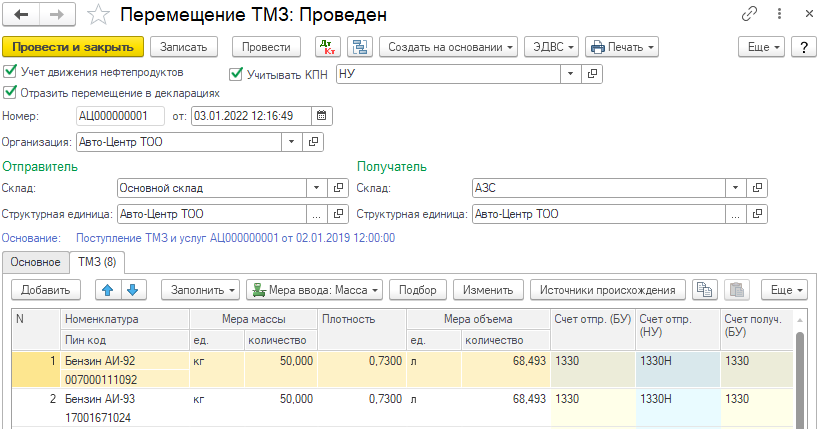Move row down with blue arrow
Viewport: 821px width, 429px height.
click(131, 290)
